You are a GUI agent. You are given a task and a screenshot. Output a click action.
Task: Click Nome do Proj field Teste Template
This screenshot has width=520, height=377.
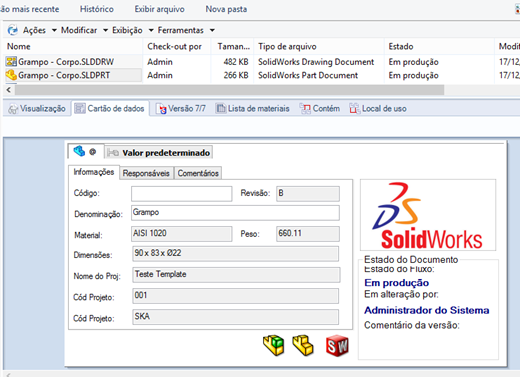pos(236,275)
